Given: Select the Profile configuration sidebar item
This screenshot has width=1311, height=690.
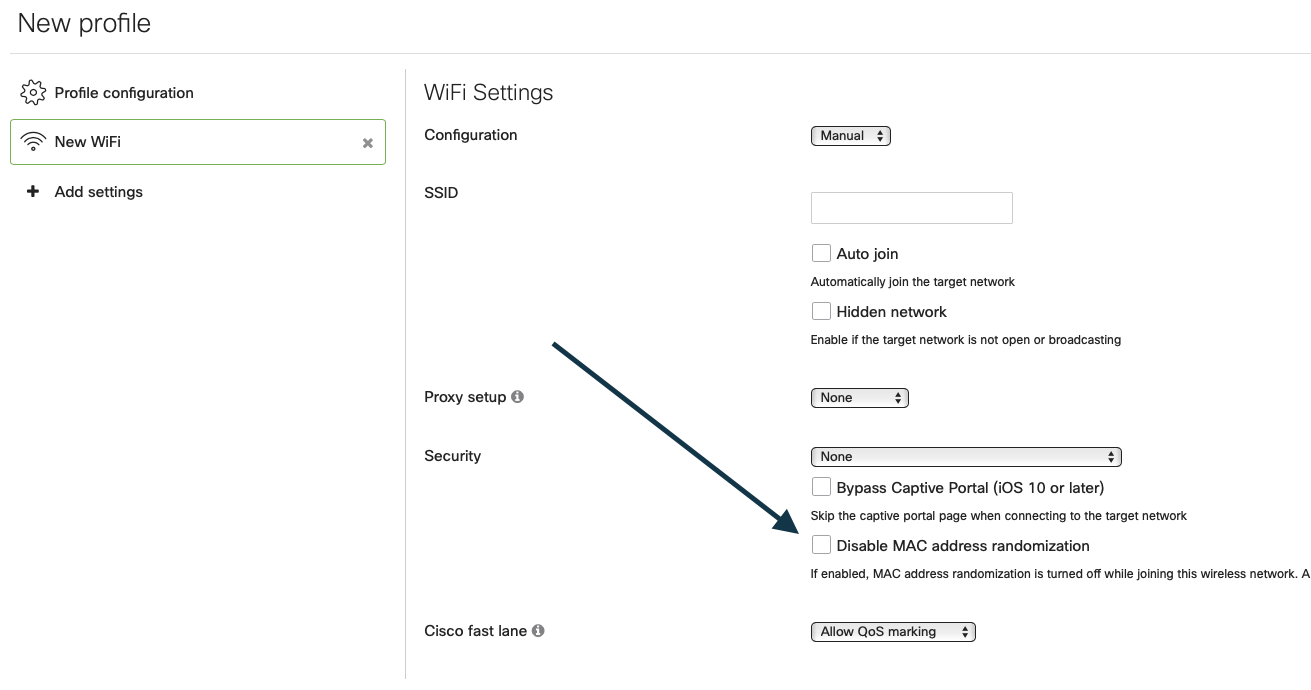Looking at the screenshot, I should 124,93.
